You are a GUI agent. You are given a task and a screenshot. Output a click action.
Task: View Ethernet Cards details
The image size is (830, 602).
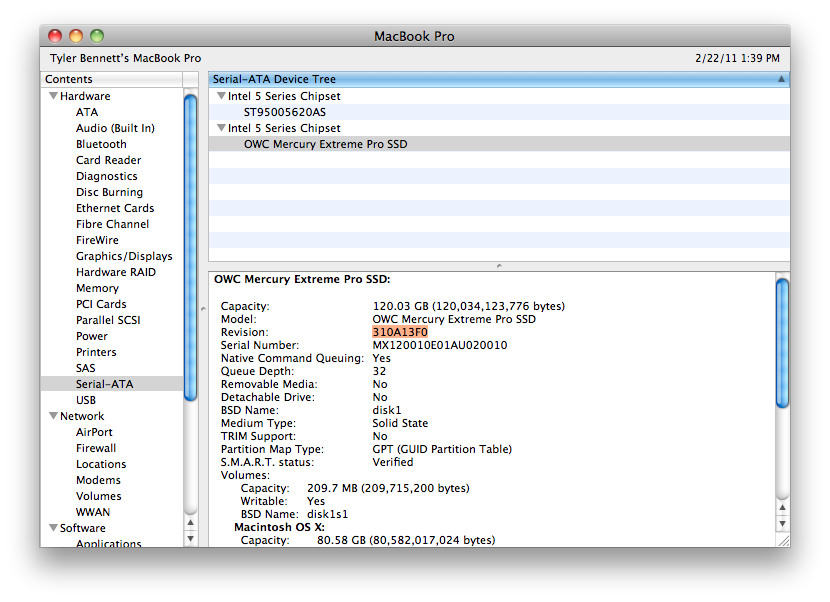(115, 208)
